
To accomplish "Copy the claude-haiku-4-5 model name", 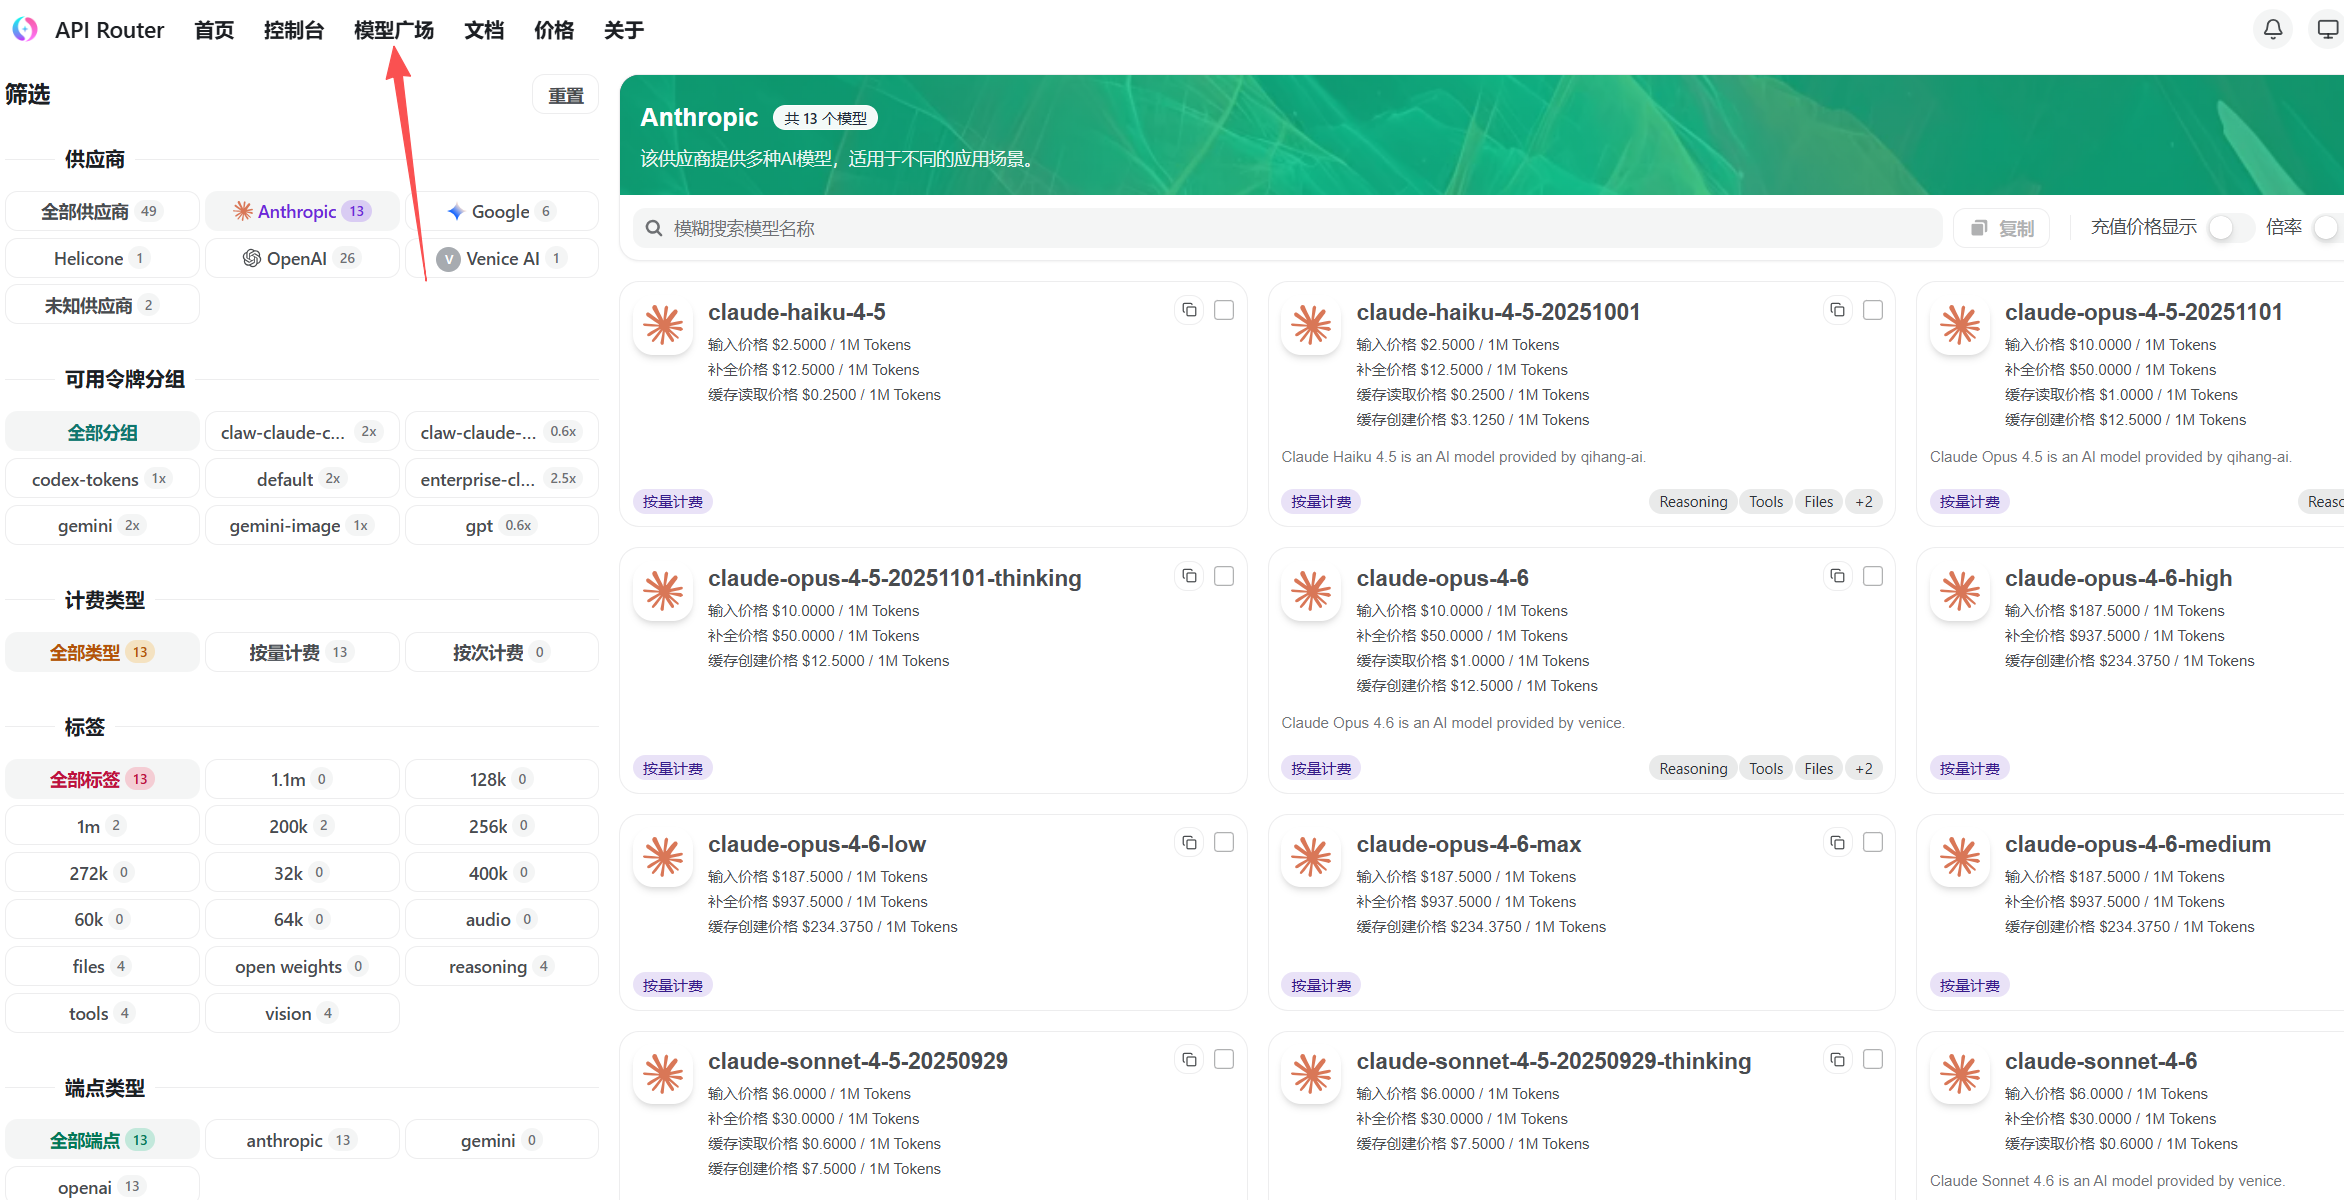I will [1189, 310].
